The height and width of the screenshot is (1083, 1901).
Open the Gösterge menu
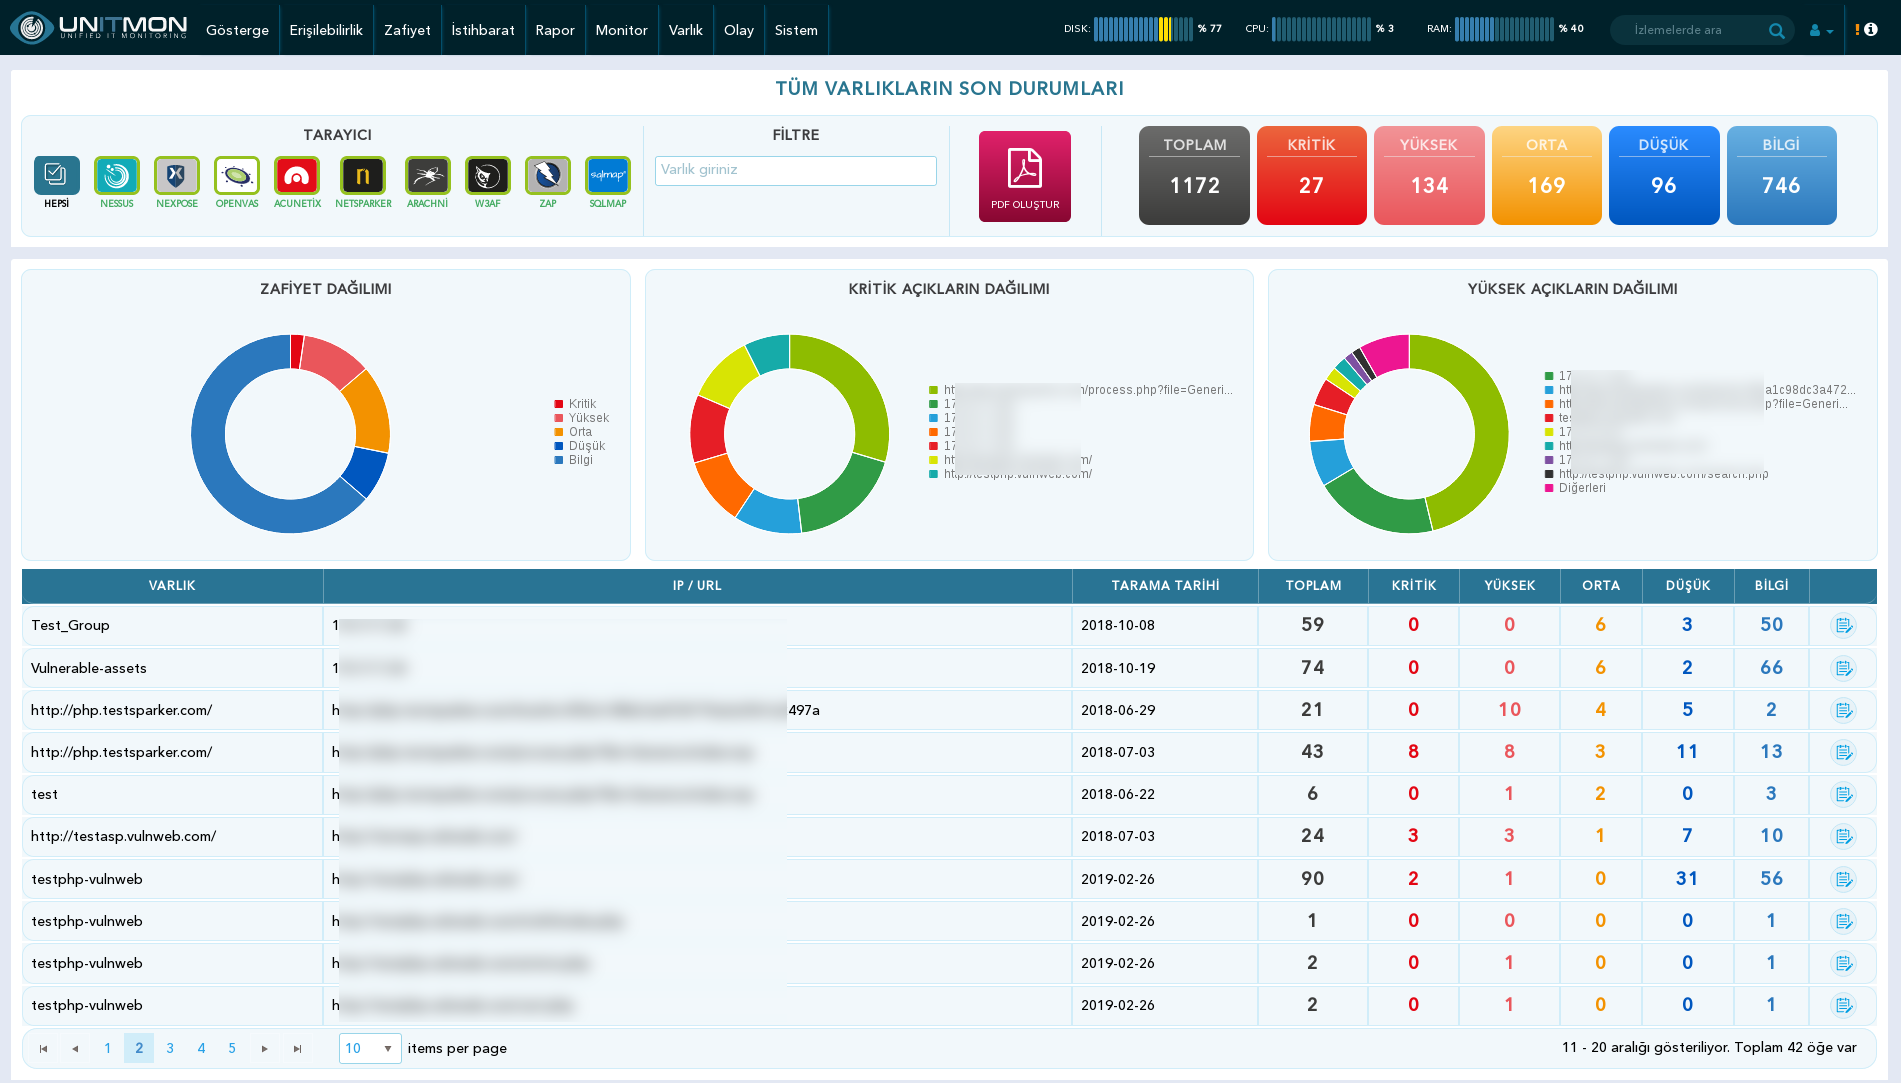[237, 30]
